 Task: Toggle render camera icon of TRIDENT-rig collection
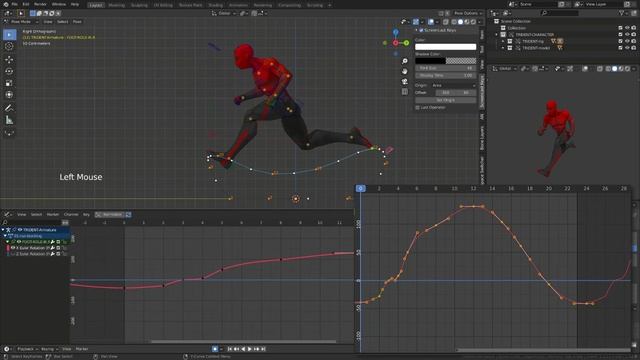coord(633,41)
